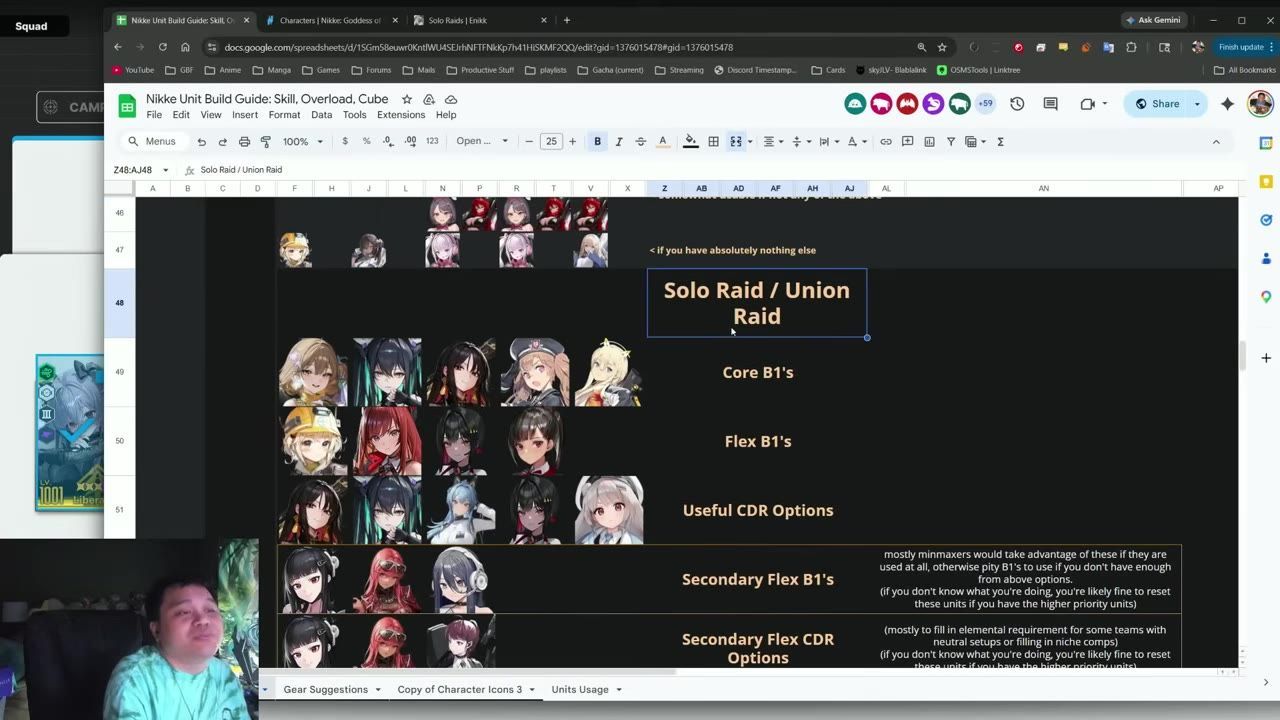Screen dimensions: 1280x720
Task: Format selection as percent
Action: coord(366,142)
